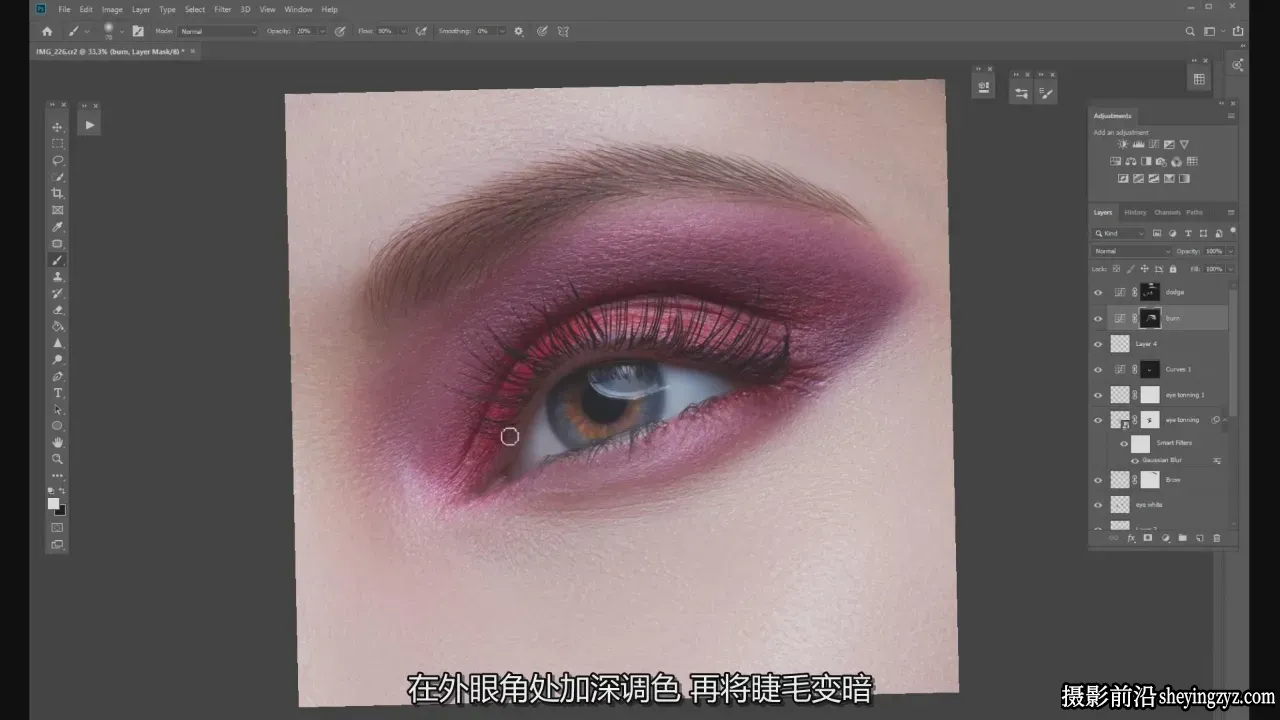The image size is (1280, 720).
Task: Click the Home icon in options bar
Action: tap(46, 31)
